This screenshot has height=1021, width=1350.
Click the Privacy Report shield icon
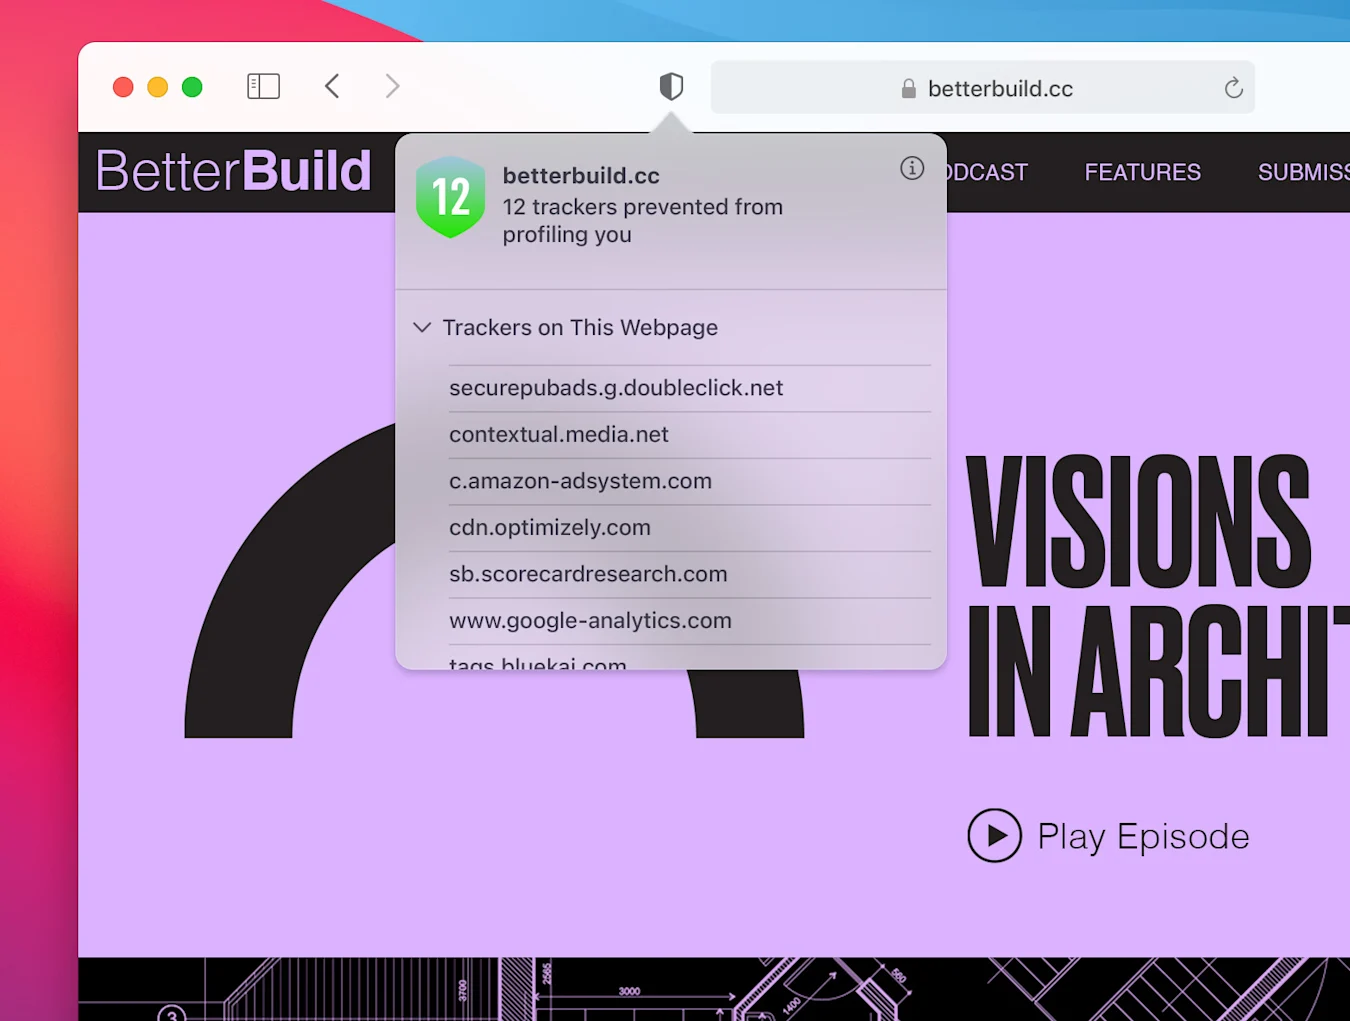(671, 87)
